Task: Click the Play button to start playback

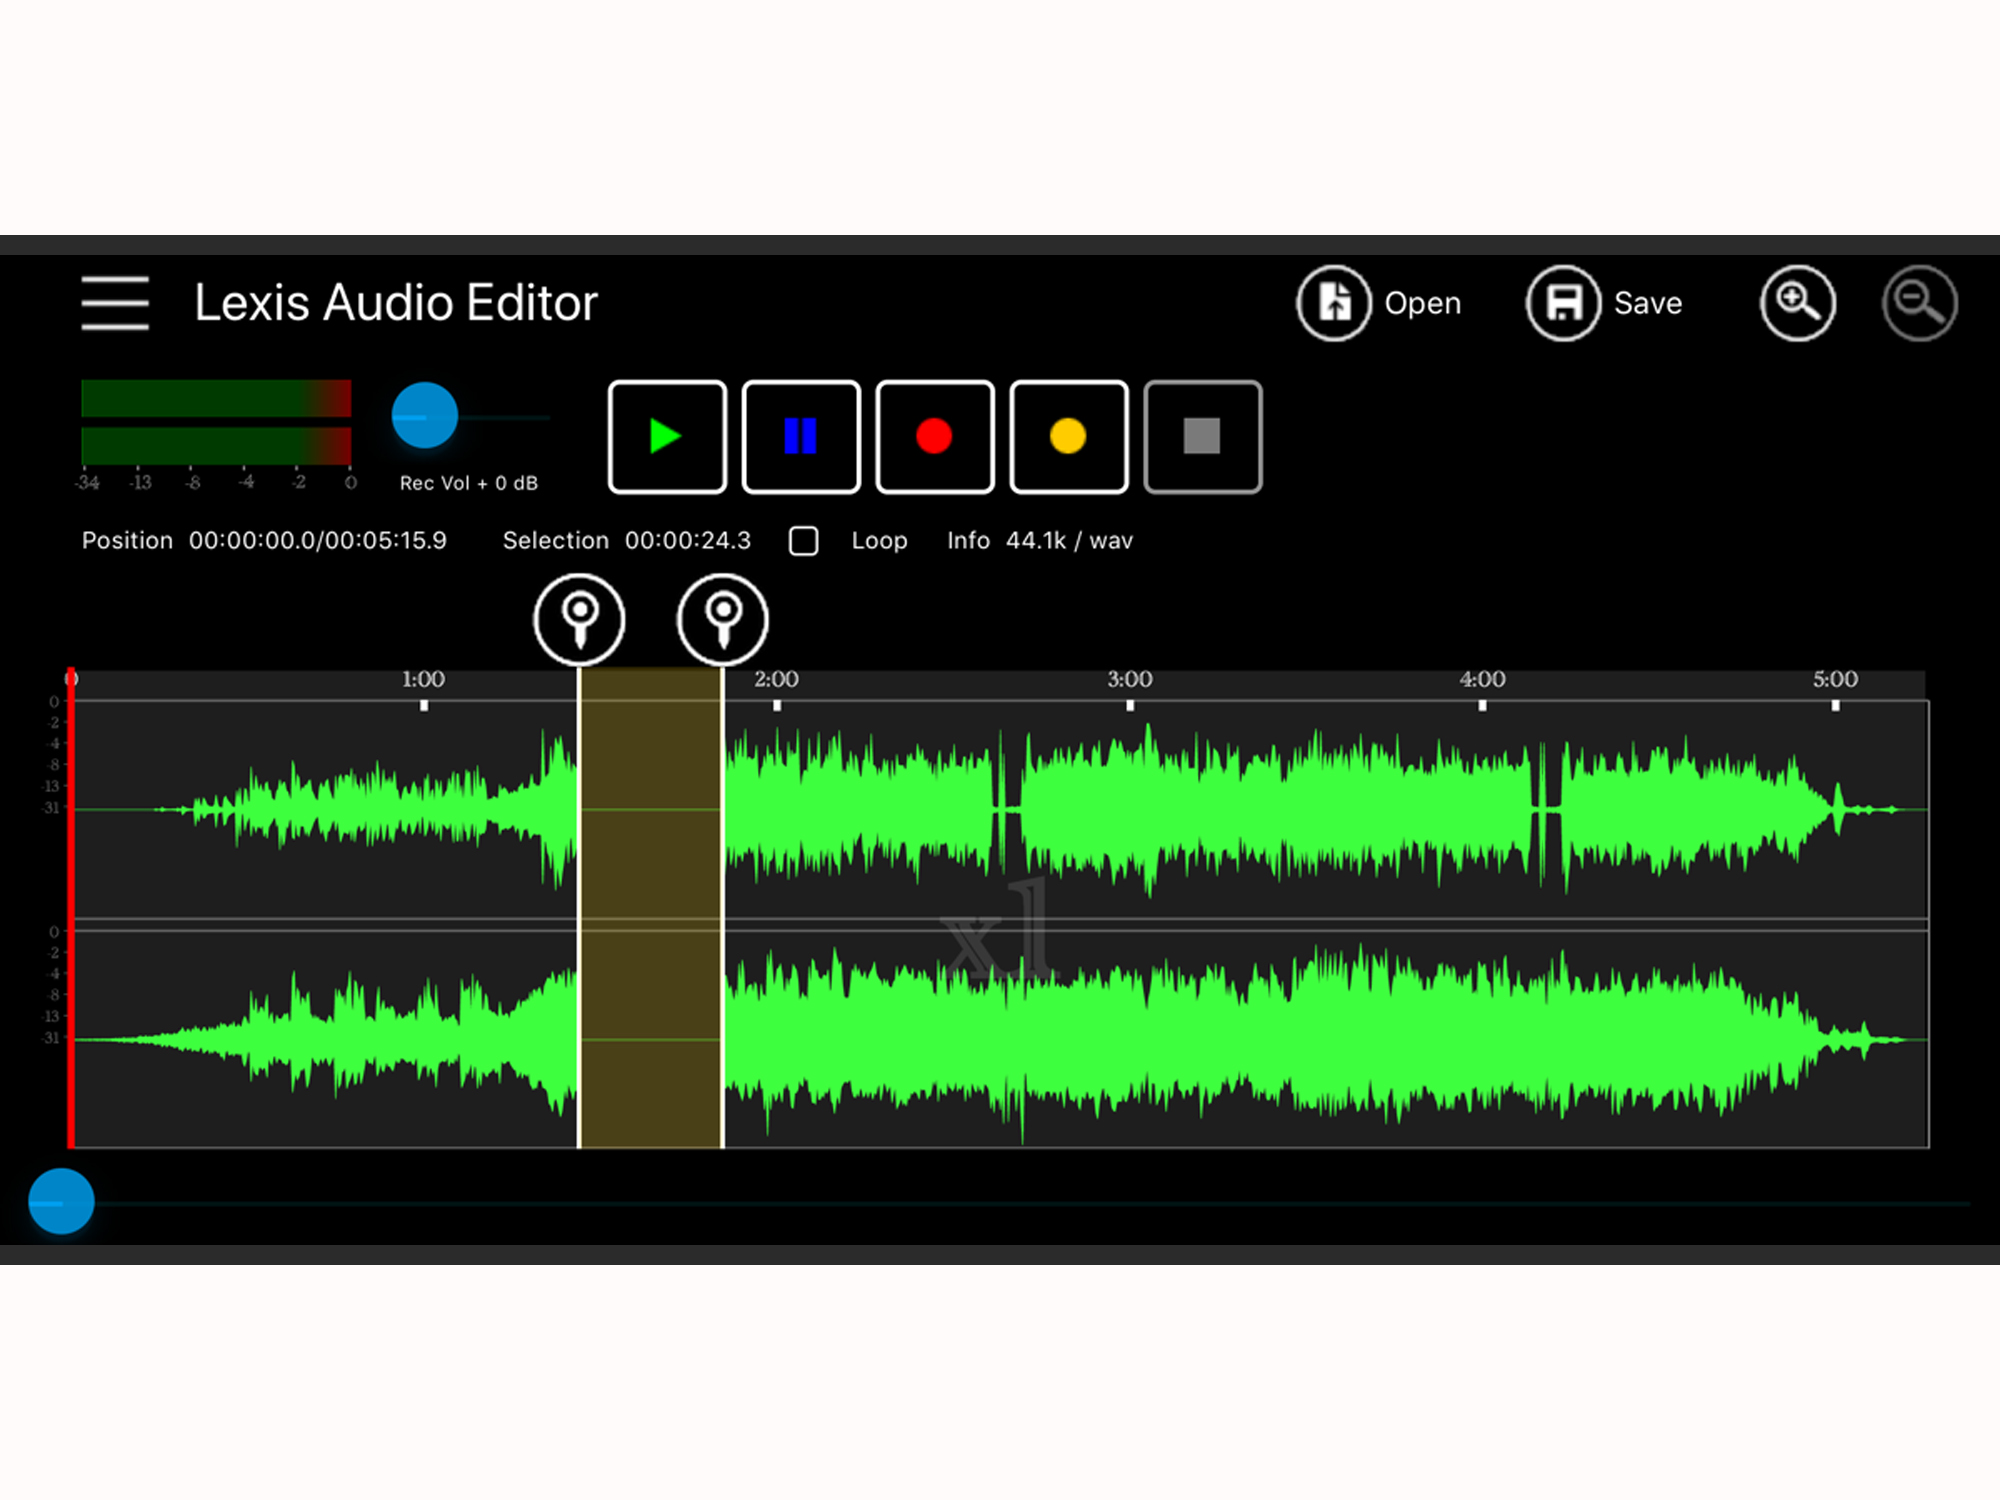Action: click(x=666, y=437)
